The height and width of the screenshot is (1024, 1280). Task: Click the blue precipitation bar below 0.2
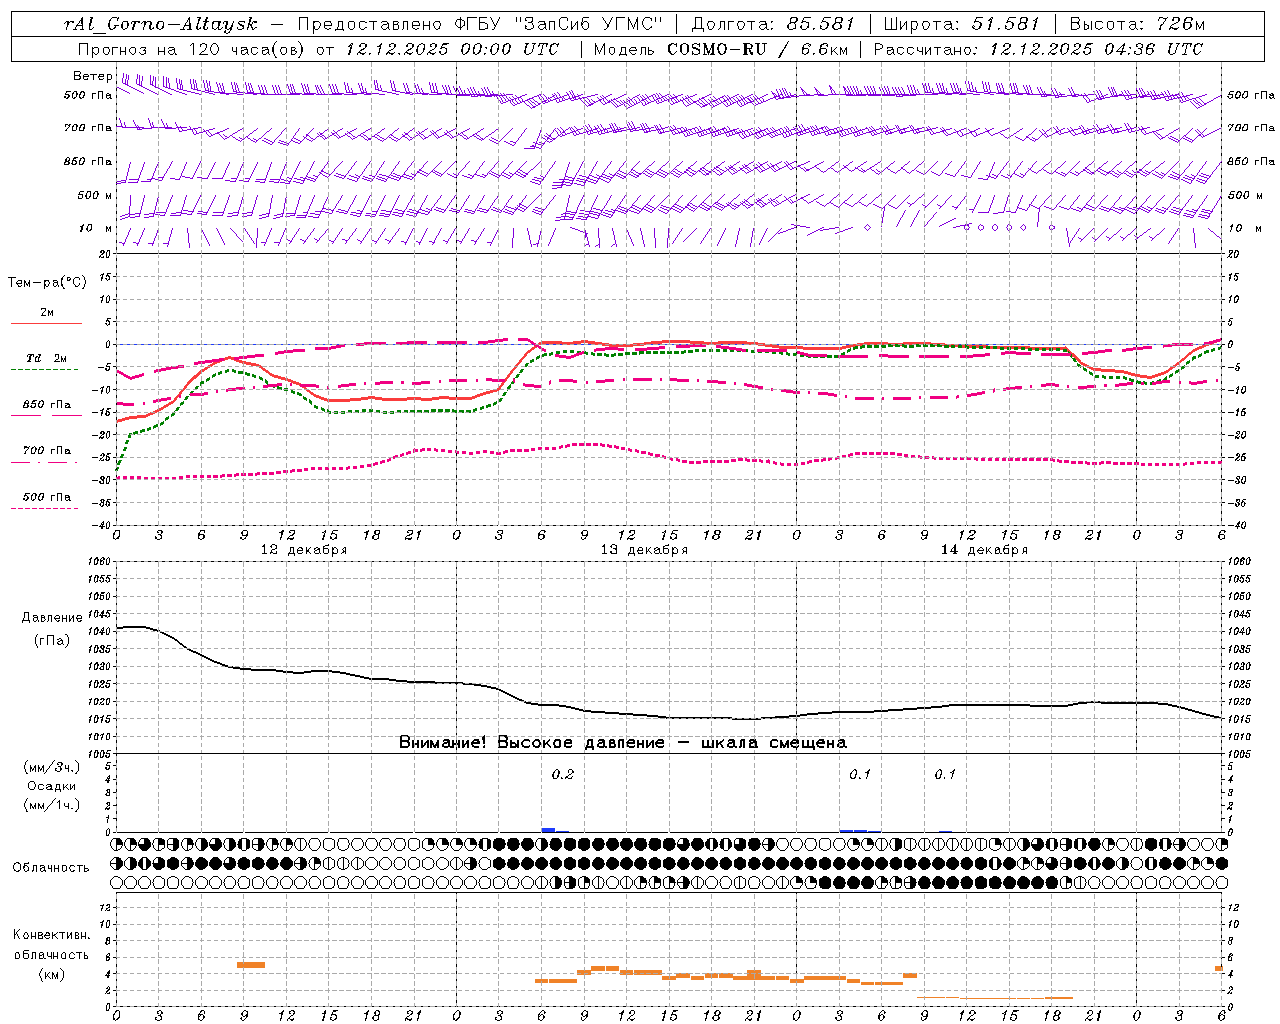[548, 830]
